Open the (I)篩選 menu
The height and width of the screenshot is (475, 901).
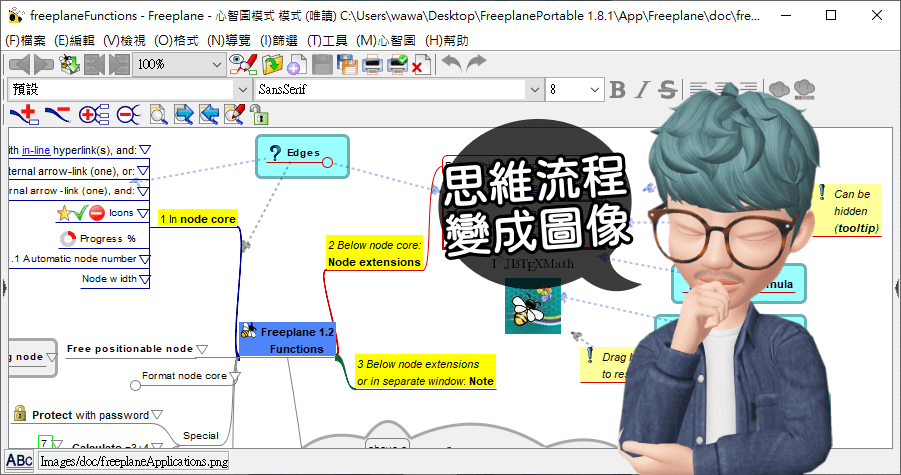click(279, 41)
